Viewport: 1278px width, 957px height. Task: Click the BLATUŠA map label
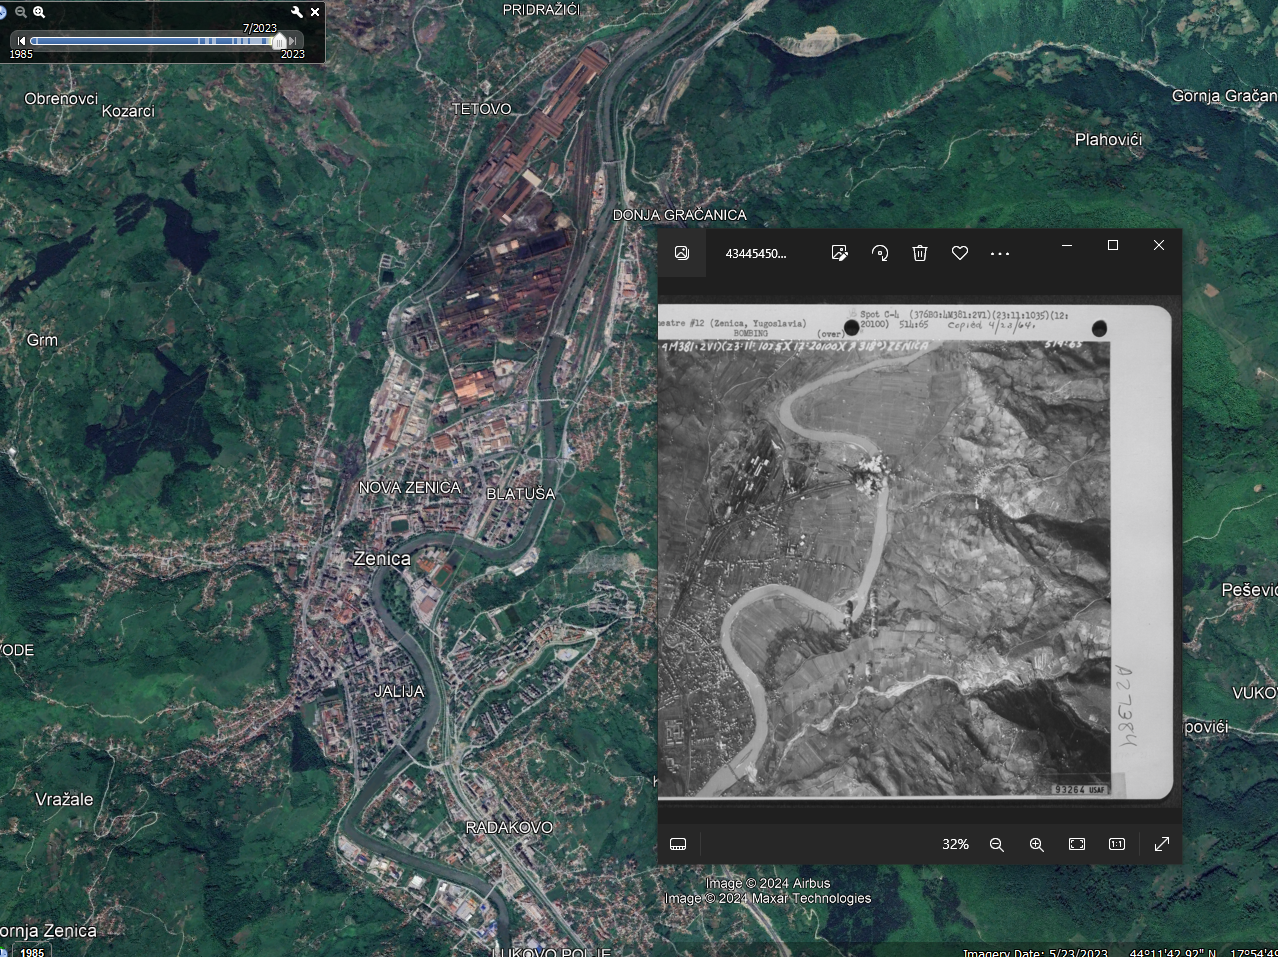click(x=520, y=494)
